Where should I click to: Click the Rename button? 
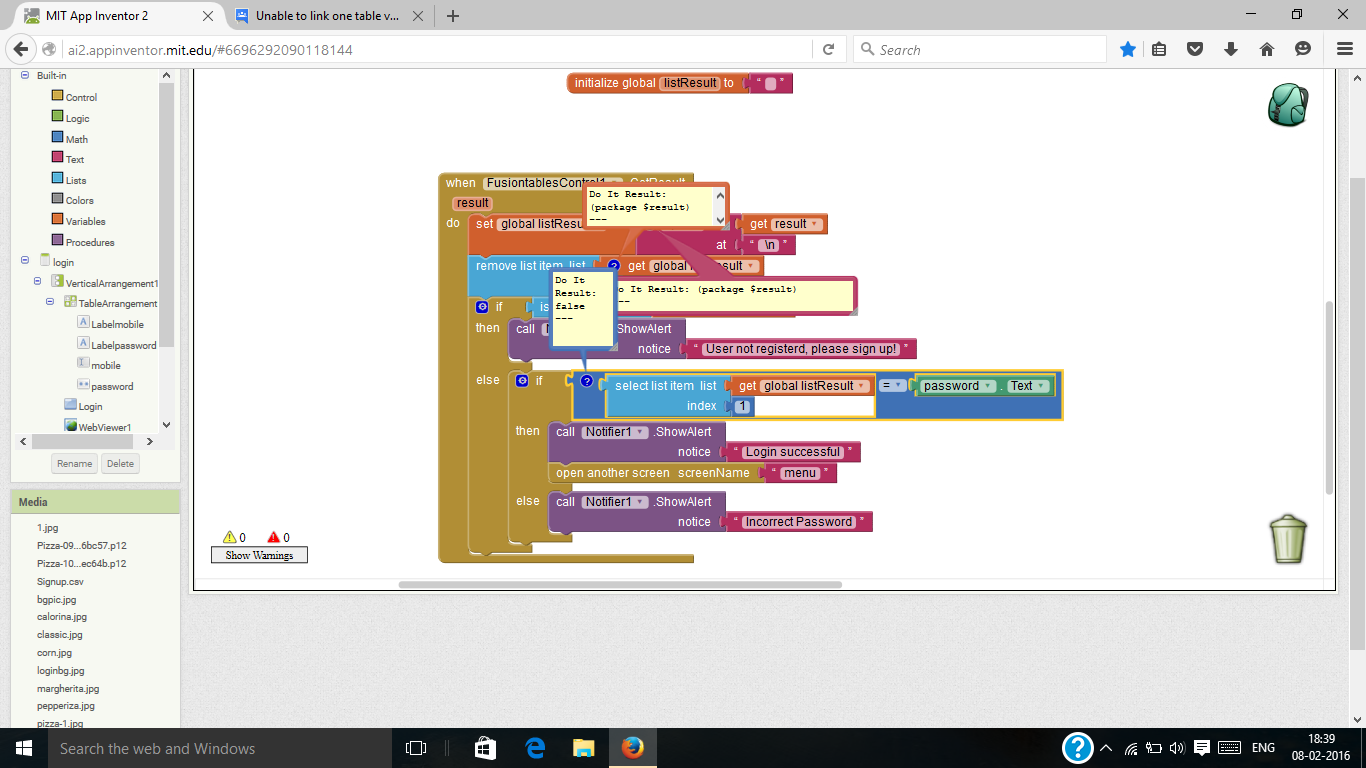(75, 464)
